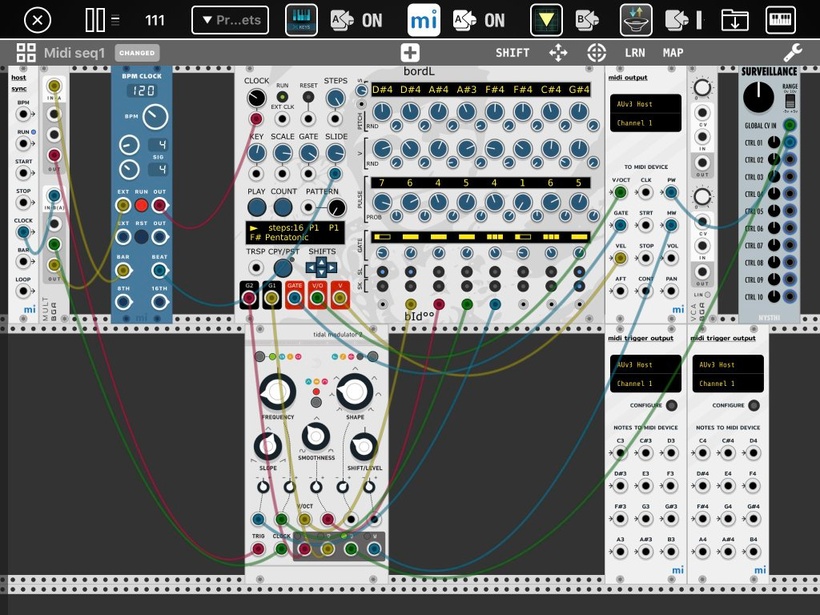Open the mi miRack plugin icon
This screenshot has width=820, height=615.
coord(424,20)
